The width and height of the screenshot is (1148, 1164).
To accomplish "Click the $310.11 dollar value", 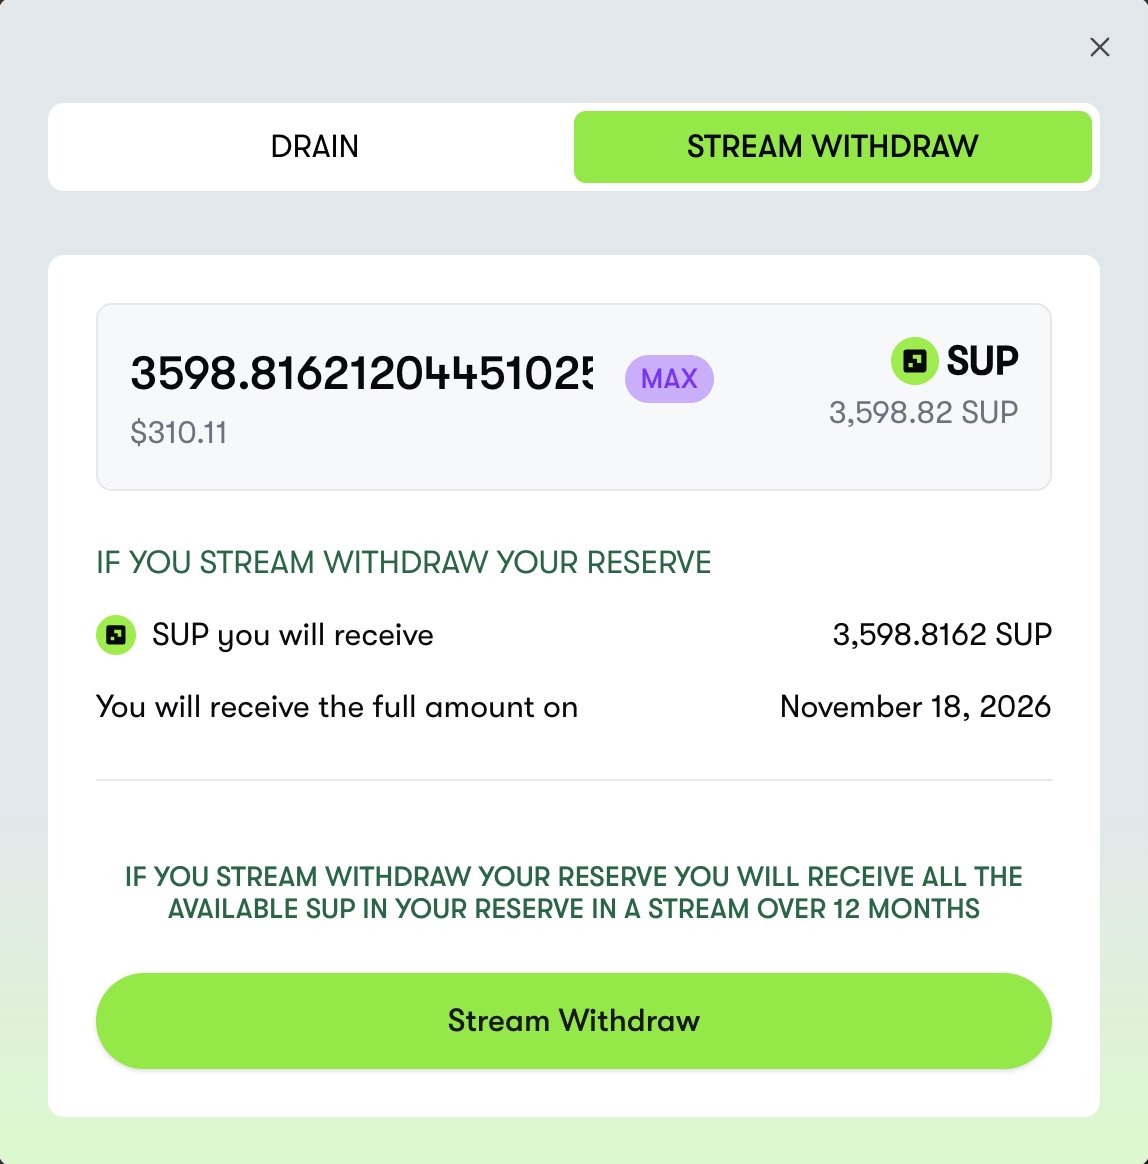I will pos(179,433).
